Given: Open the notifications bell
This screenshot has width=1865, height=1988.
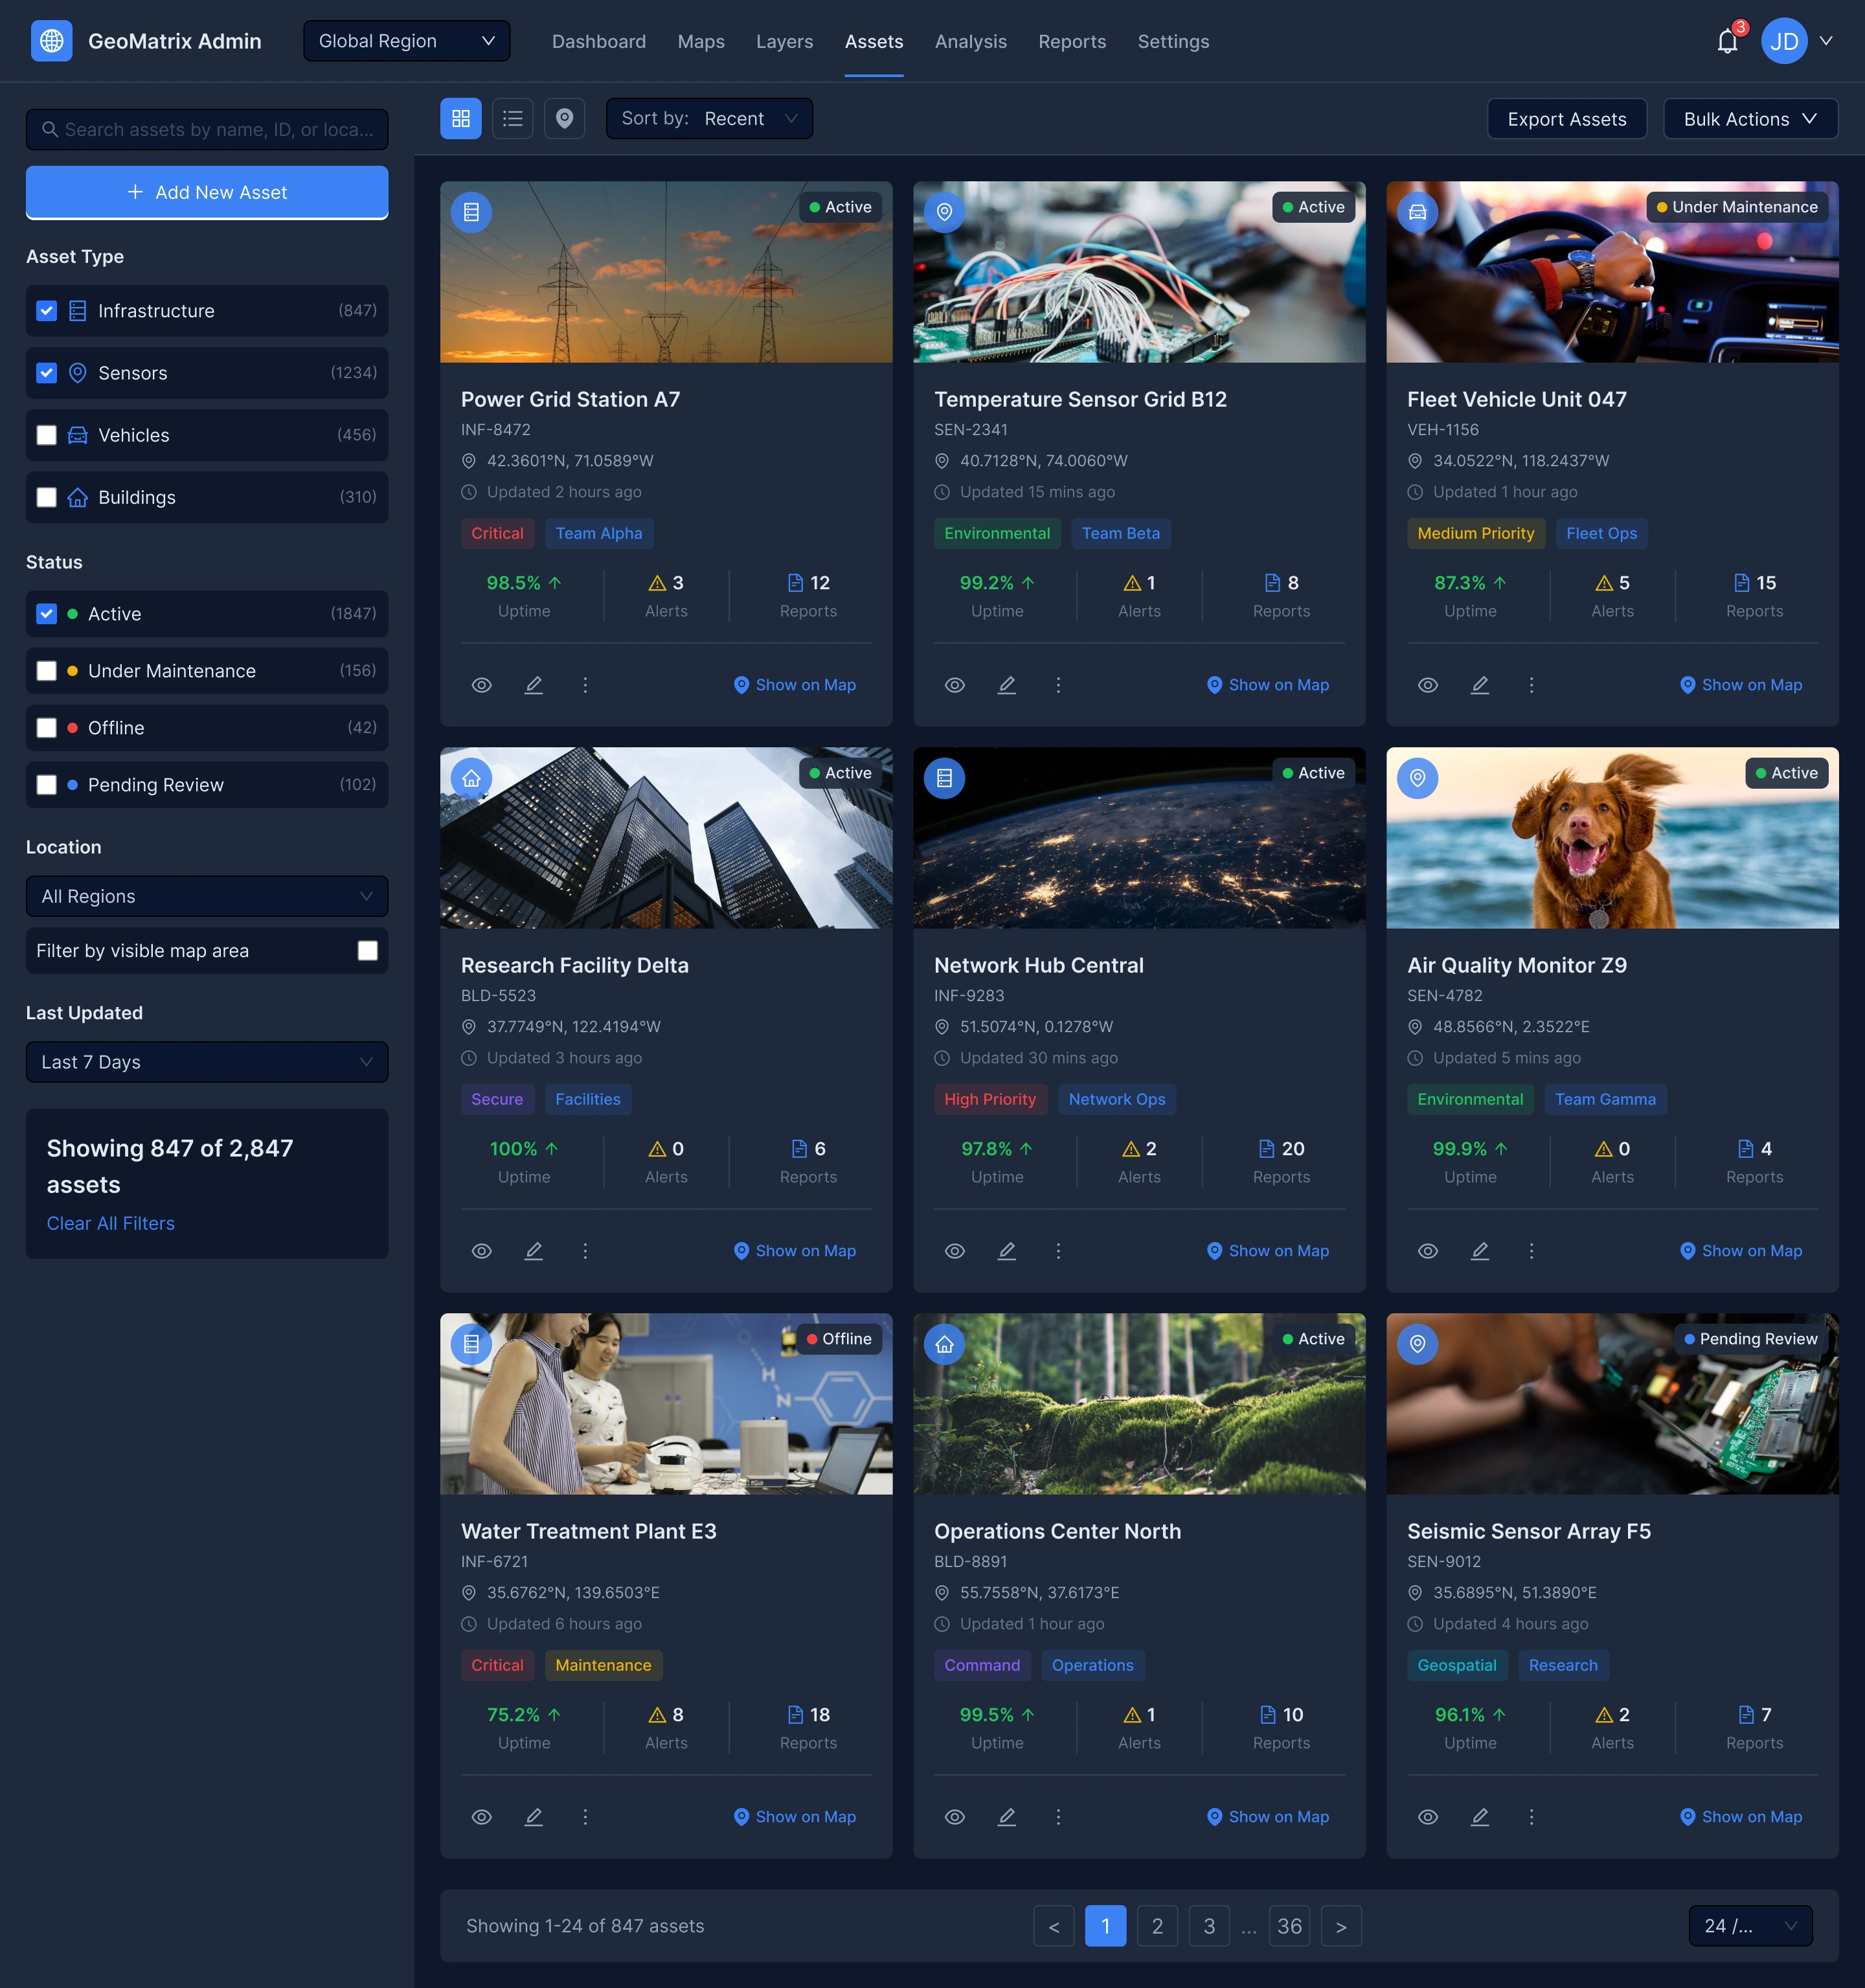Looking at the screenshot, I should (x=1727, y=41).
